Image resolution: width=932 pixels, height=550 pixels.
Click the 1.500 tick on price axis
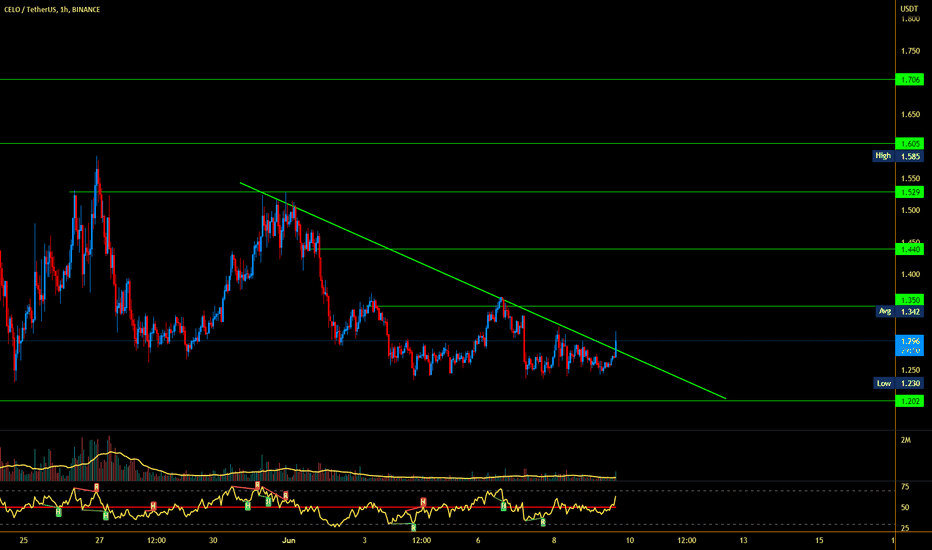pyautogui.click(x=910, y=210)
